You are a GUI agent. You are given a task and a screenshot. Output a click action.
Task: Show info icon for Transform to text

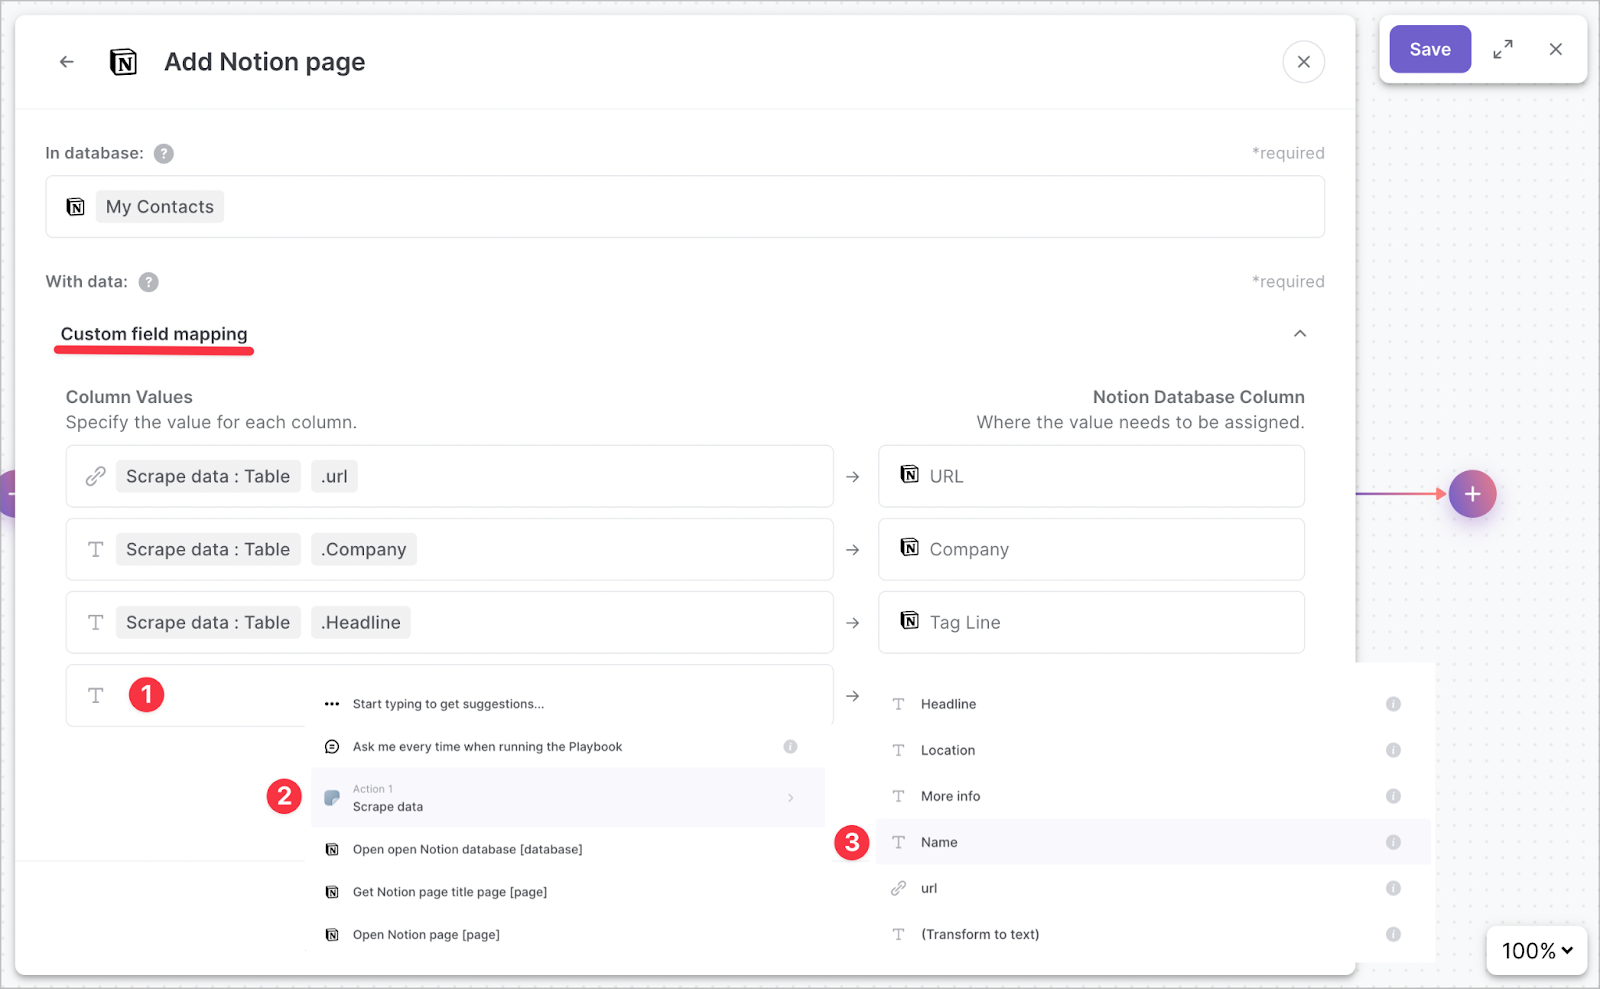[x=1393, y=935]
